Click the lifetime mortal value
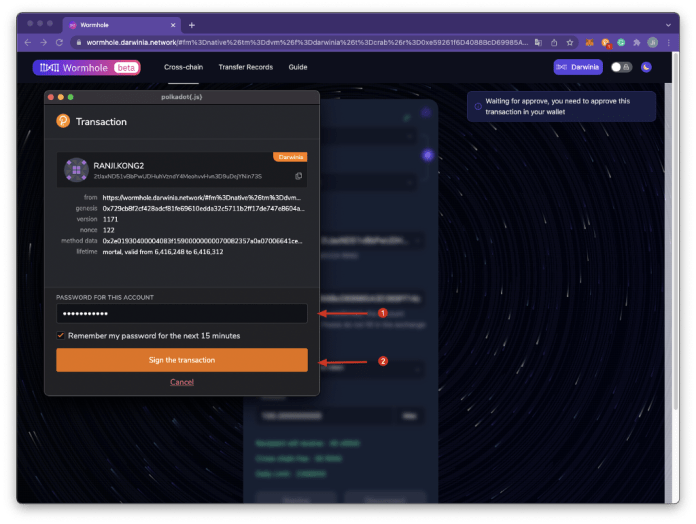Image resolution: width=696 pixels, height=524 pixels. click(163, 252)
